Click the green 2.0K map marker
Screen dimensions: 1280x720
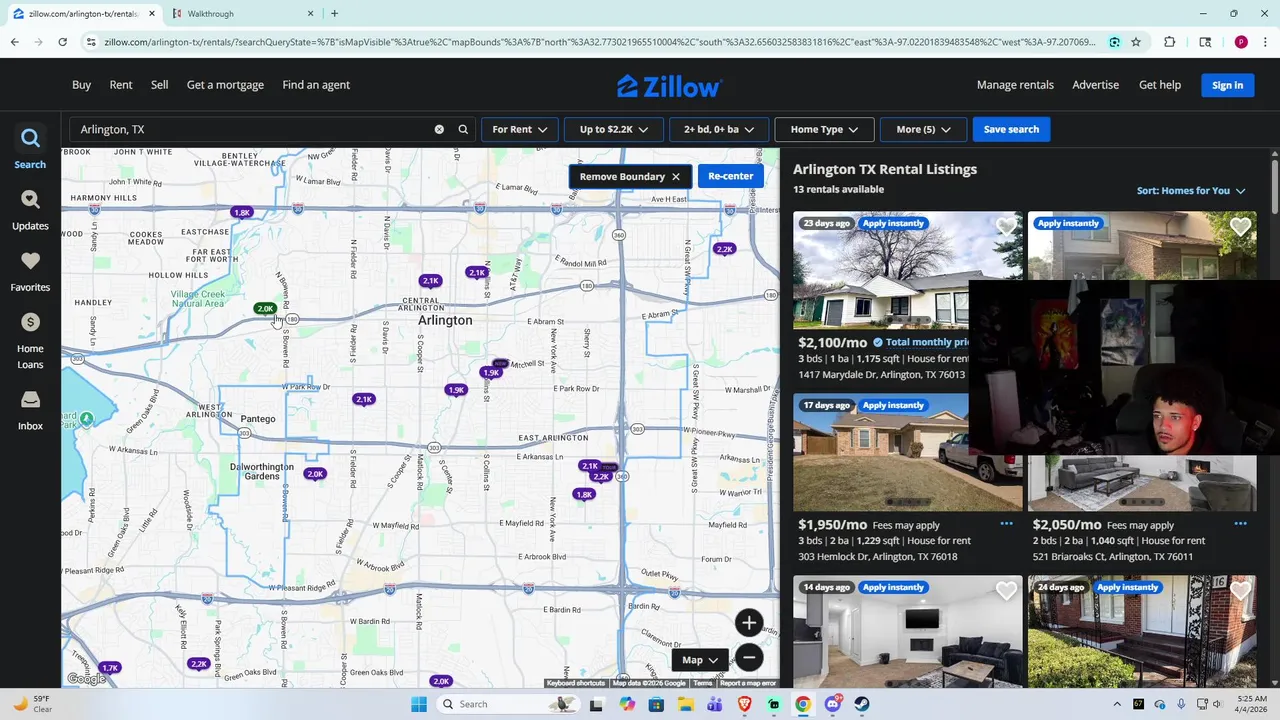click(x=265, y=308)
